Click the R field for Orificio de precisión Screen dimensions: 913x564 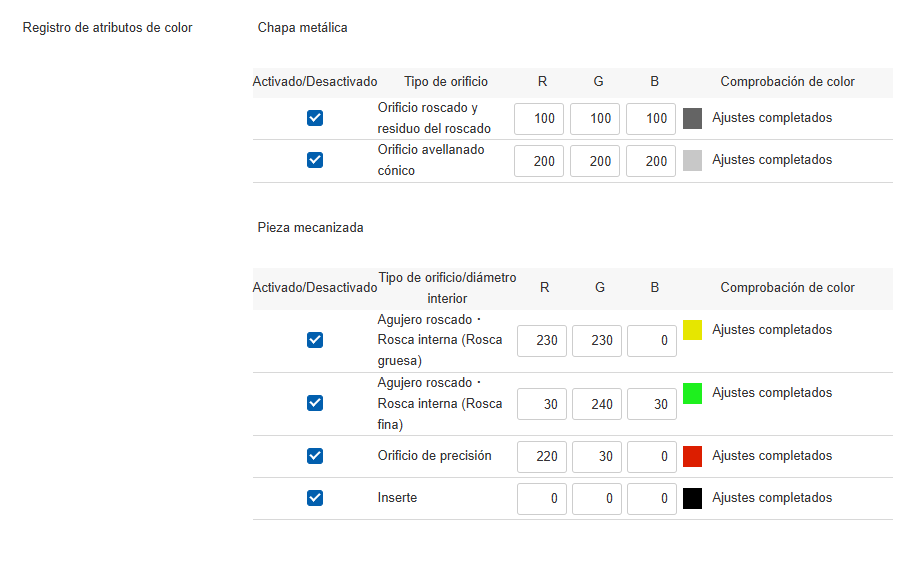tap(542, 457)
